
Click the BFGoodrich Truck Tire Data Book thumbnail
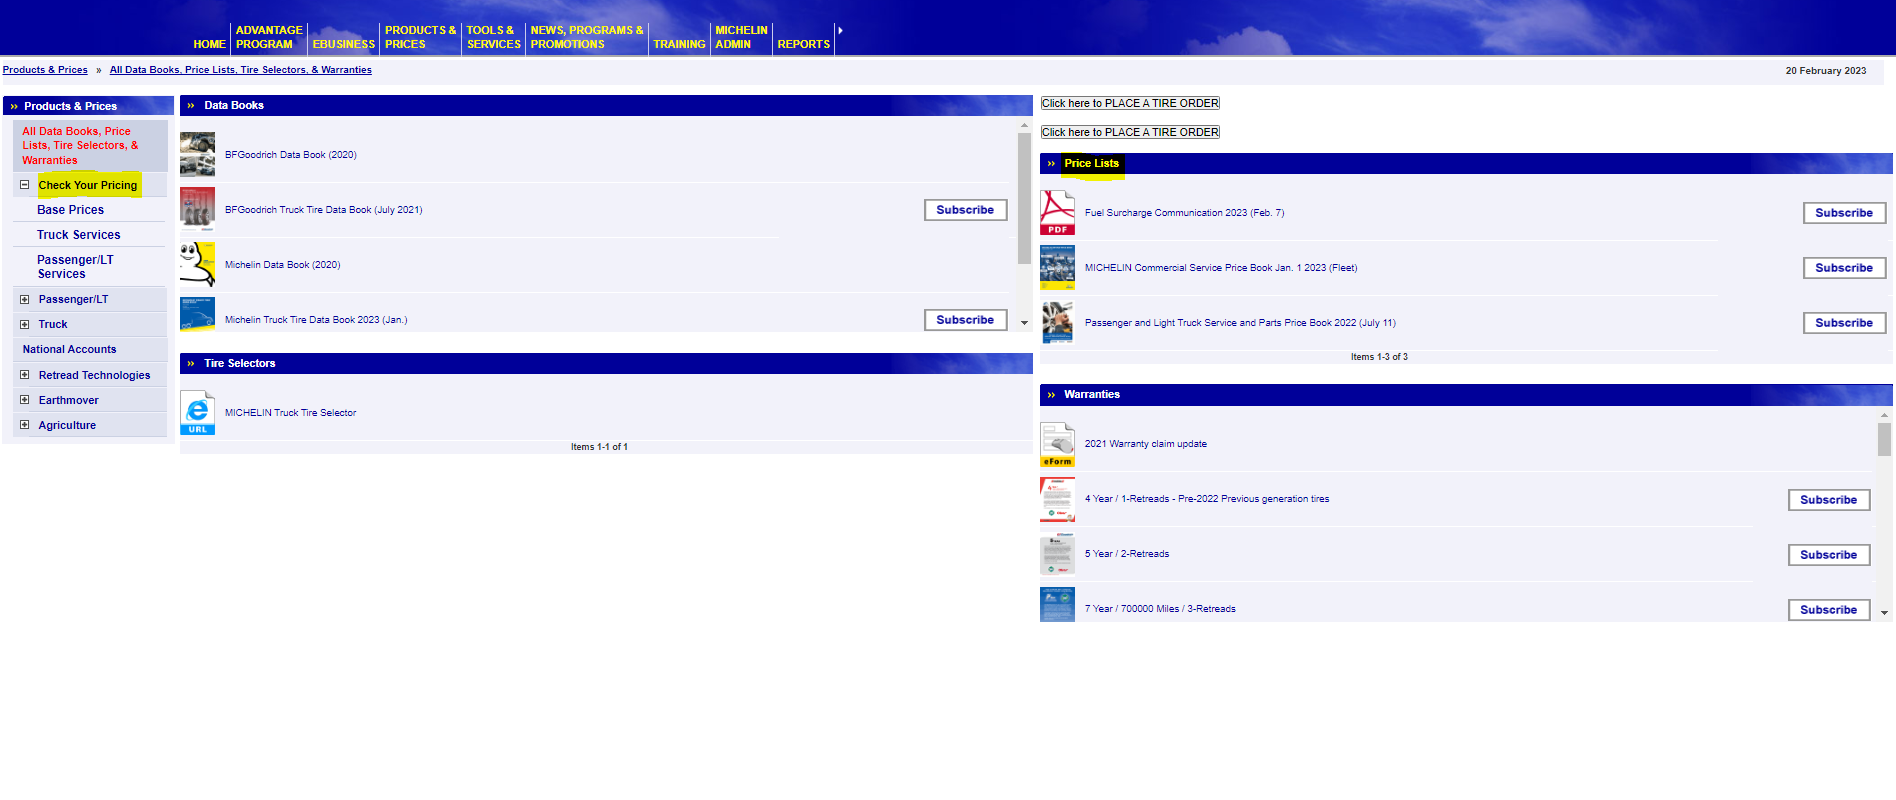[197, 210]
